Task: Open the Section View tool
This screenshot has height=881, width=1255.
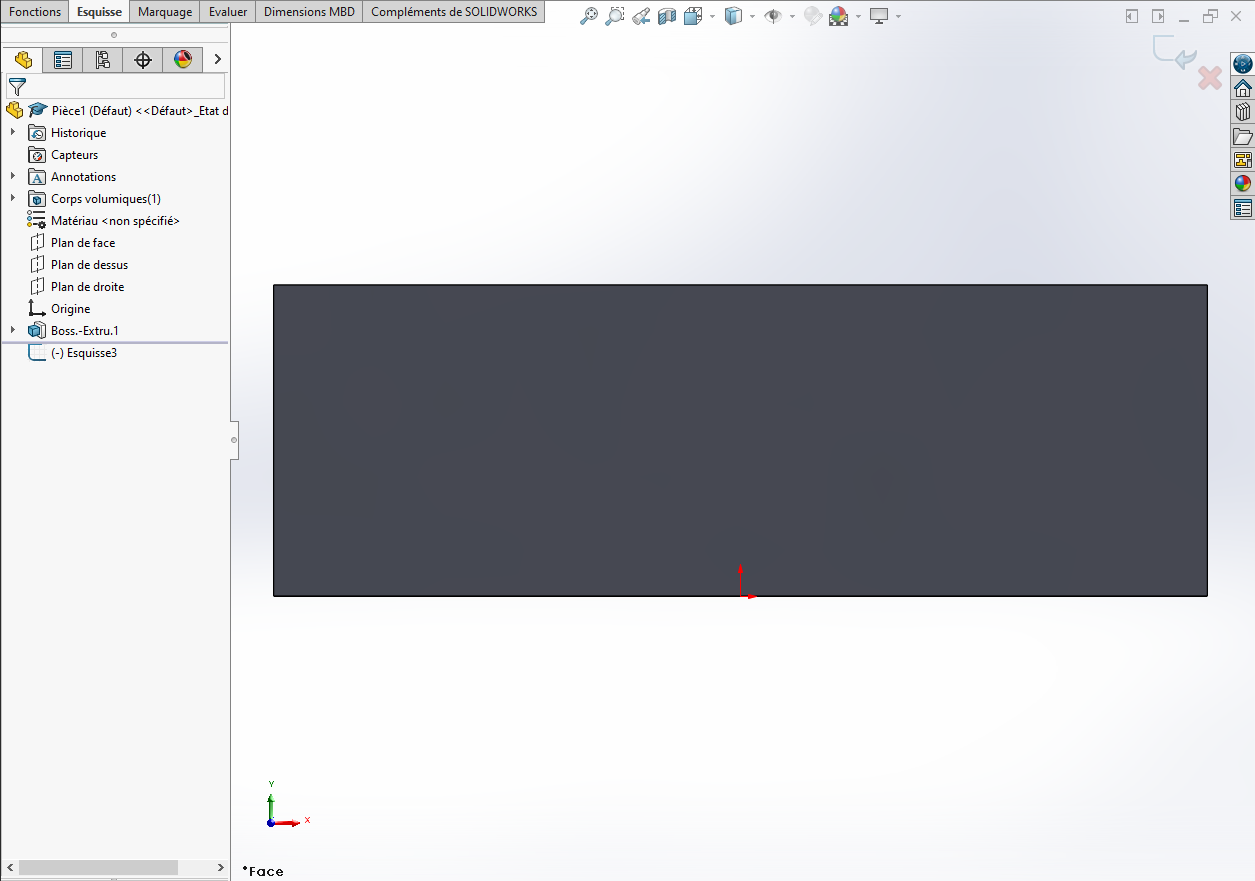Action: 667,16
